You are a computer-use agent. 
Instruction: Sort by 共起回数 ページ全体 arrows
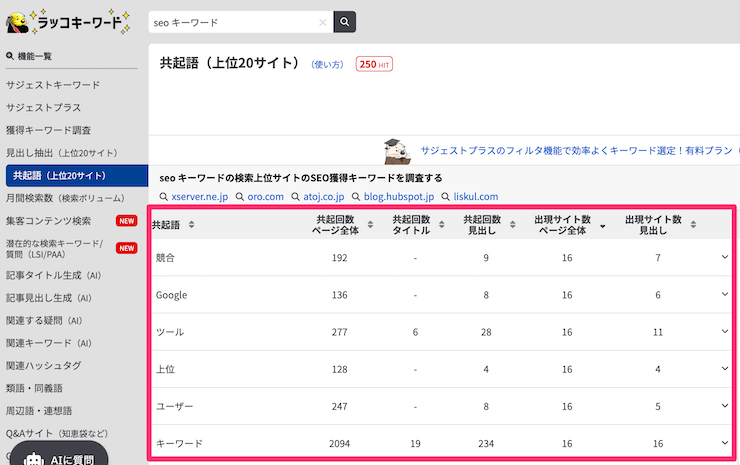point(370,225)
